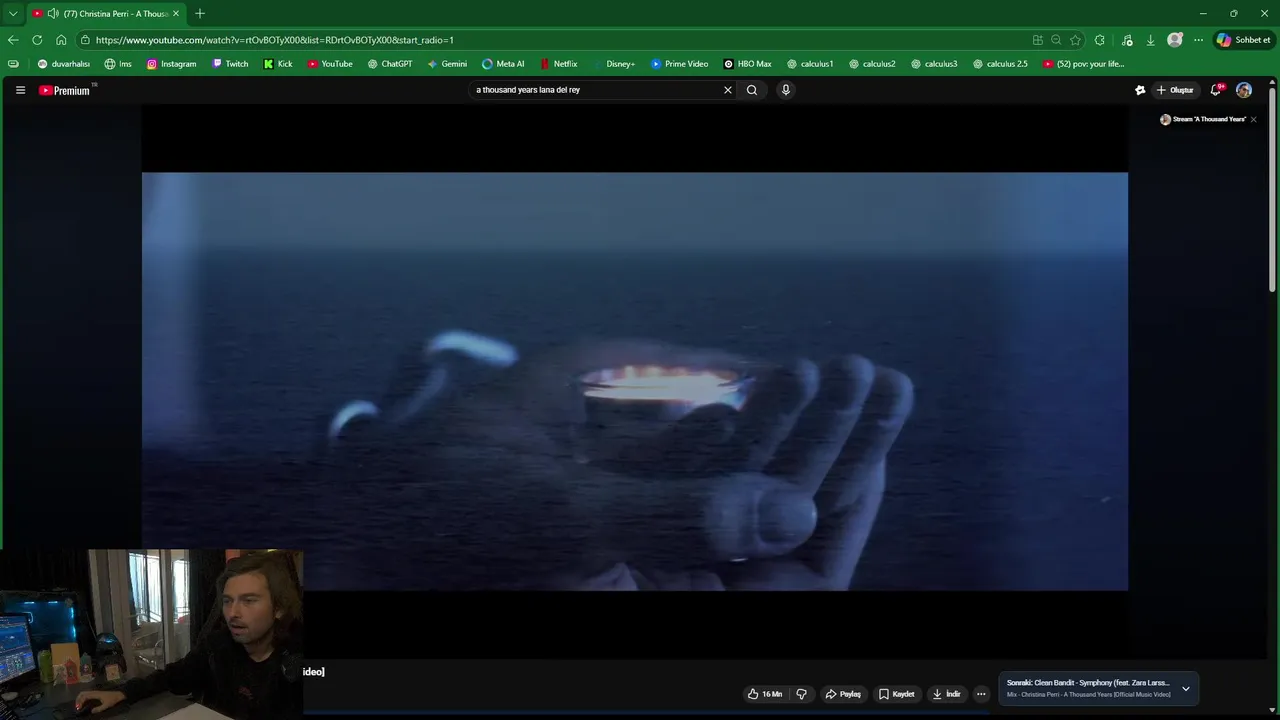This screenshot has width=1280, height=720.
Task: Add this page to favorites star
Action: pos(1075,40)
